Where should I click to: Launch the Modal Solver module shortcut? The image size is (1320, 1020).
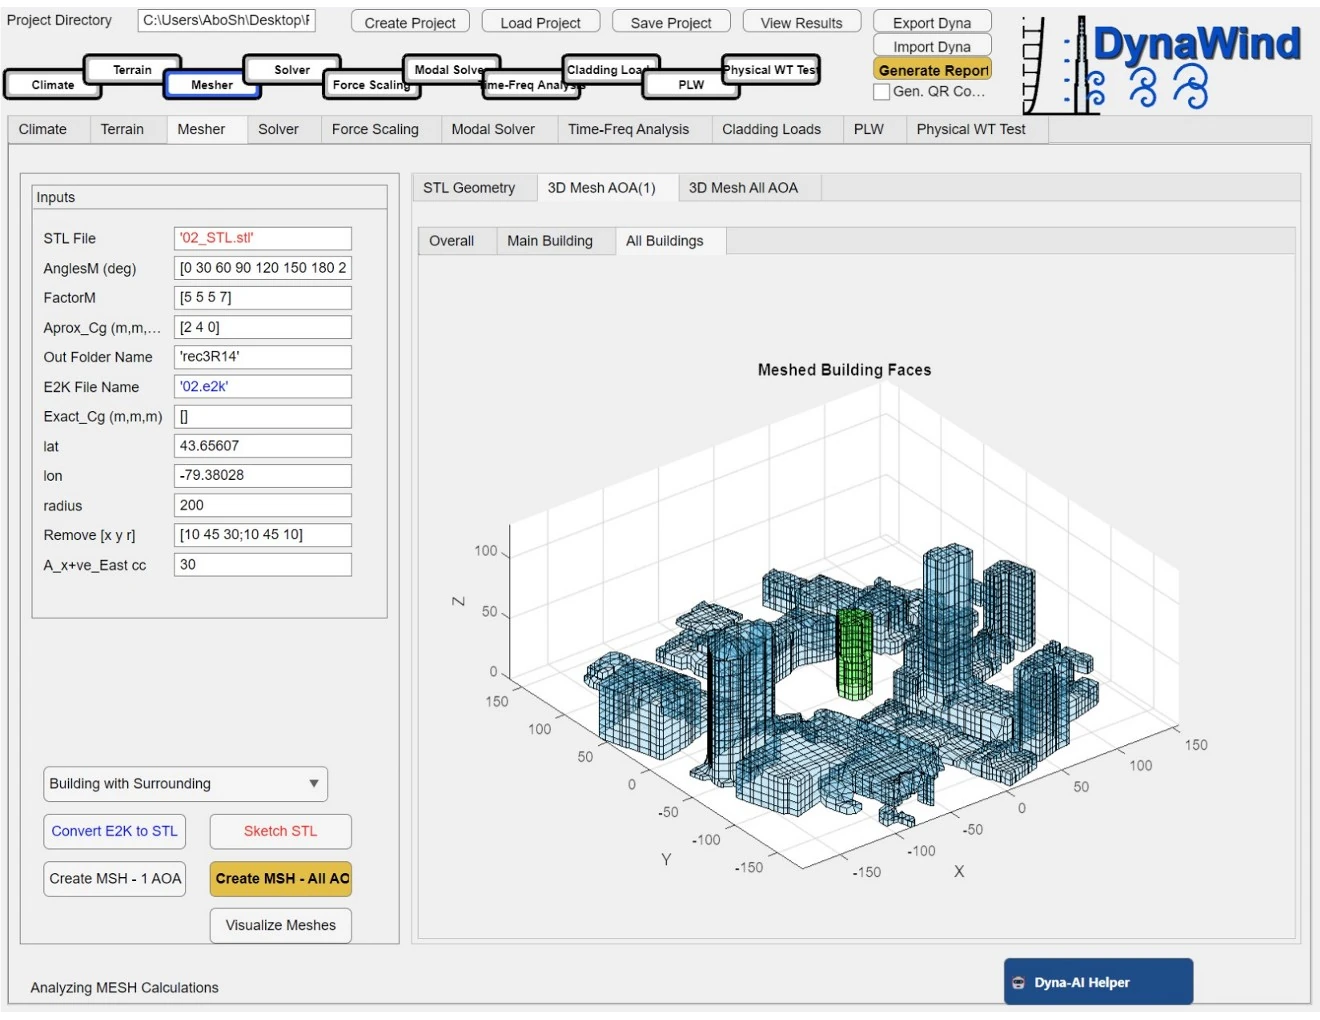448,70
